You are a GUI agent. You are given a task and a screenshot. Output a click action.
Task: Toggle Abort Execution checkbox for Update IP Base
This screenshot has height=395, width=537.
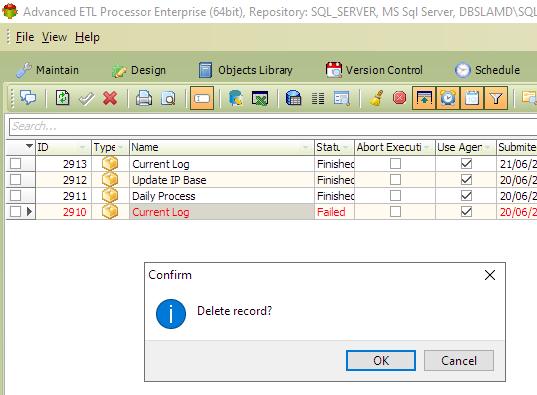[395, 180]
